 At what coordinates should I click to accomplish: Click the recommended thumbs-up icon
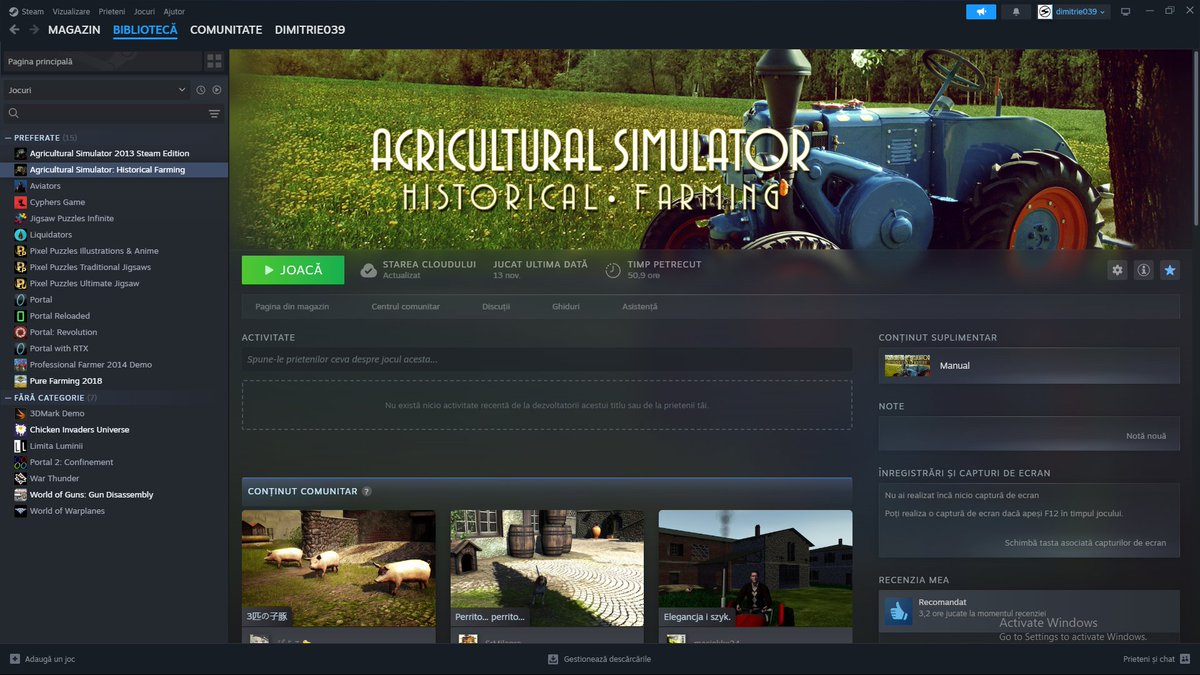pos(898,611)
